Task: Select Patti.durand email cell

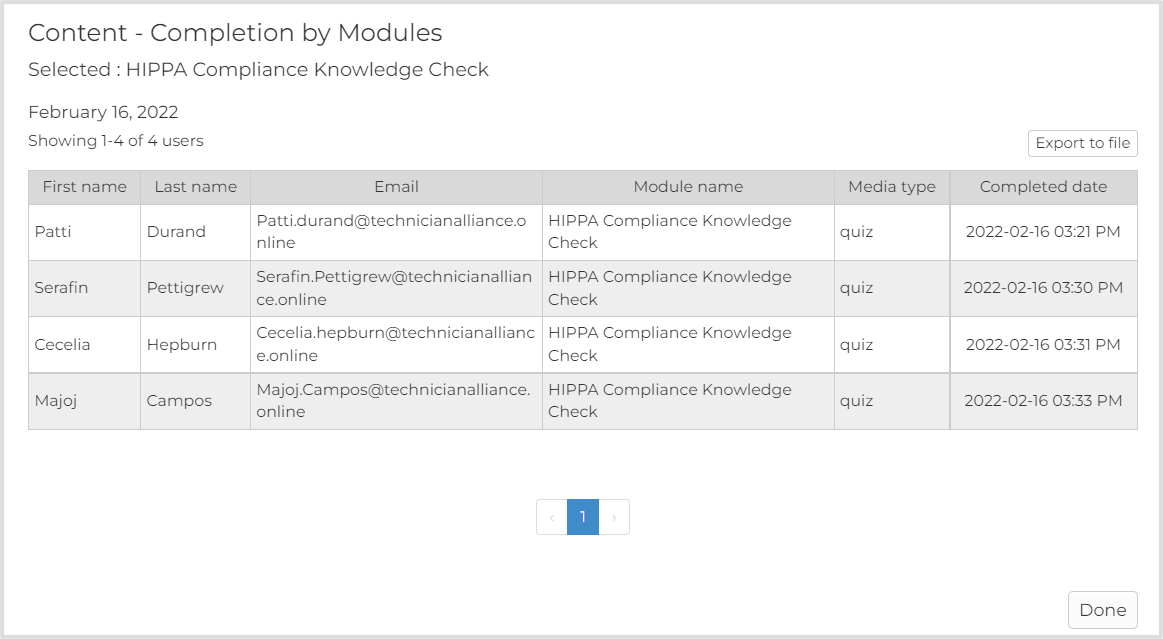Action: [396, 232]
